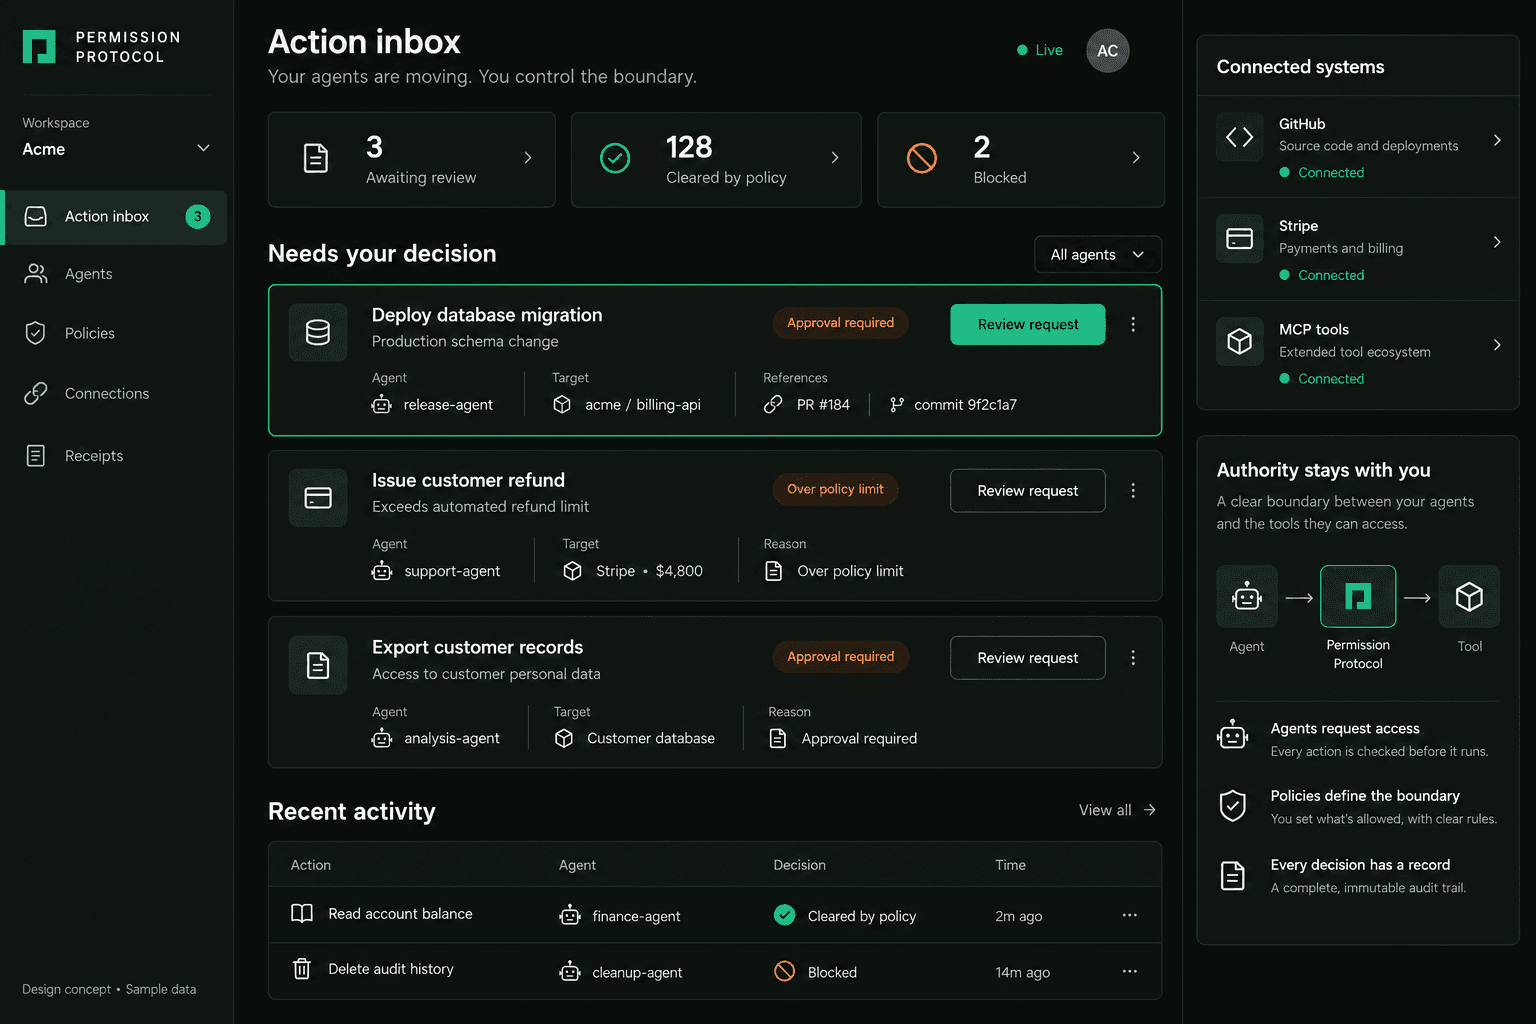Open Action inbox in sidebar
Viewport: 1536px width, 1024px height.
coord(114,217)
